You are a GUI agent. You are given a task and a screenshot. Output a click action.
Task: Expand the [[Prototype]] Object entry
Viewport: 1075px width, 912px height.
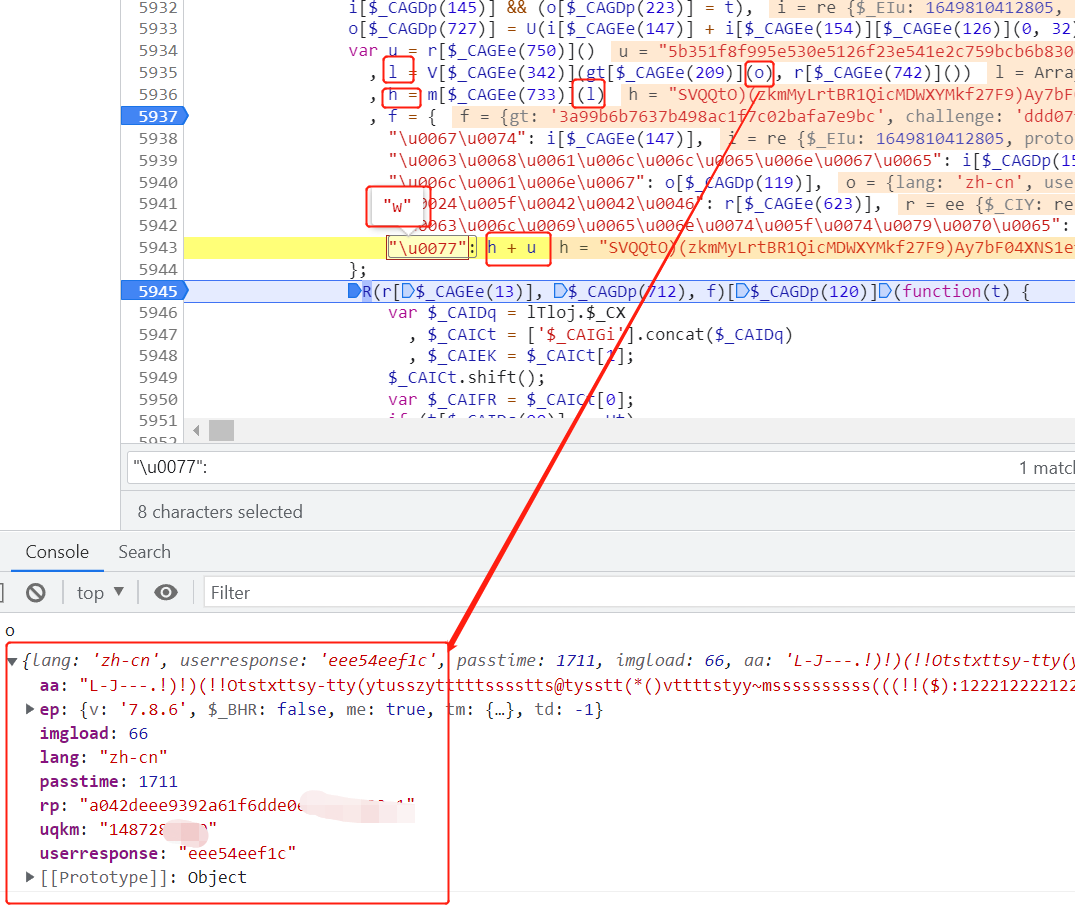[29, 877]
